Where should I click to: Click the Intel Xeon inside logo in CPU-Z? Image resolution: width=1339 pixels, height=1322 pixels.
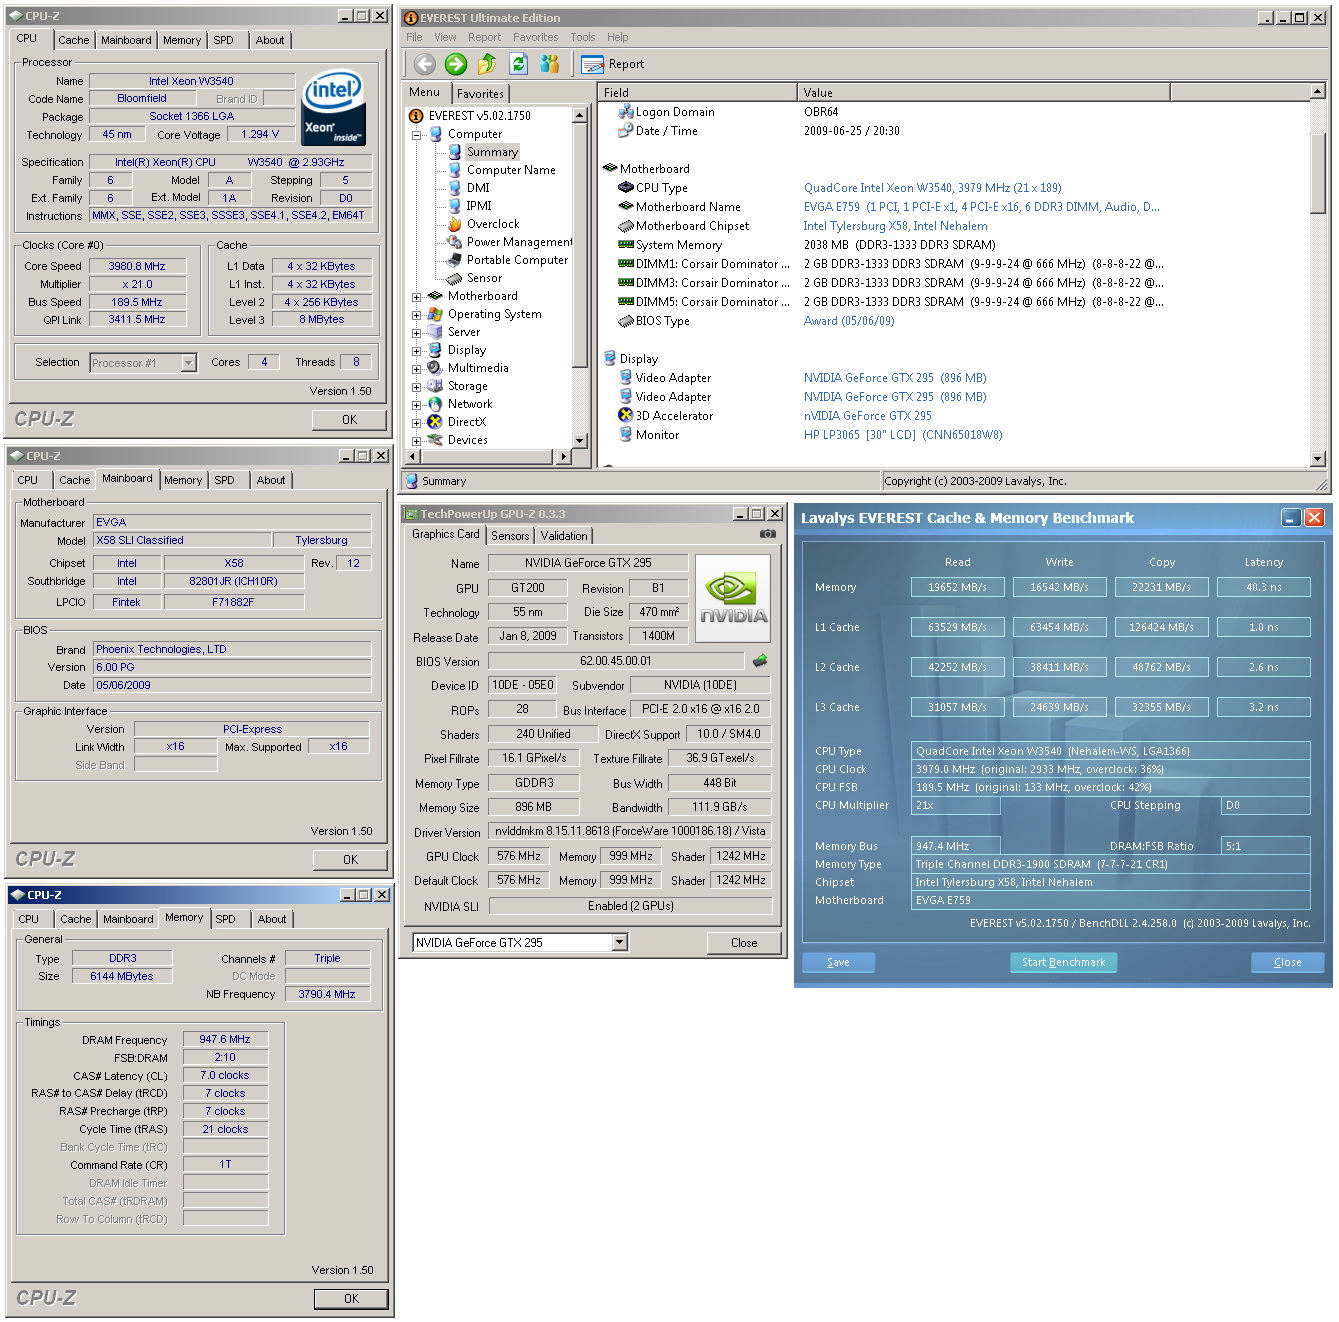tap(333, 107)
